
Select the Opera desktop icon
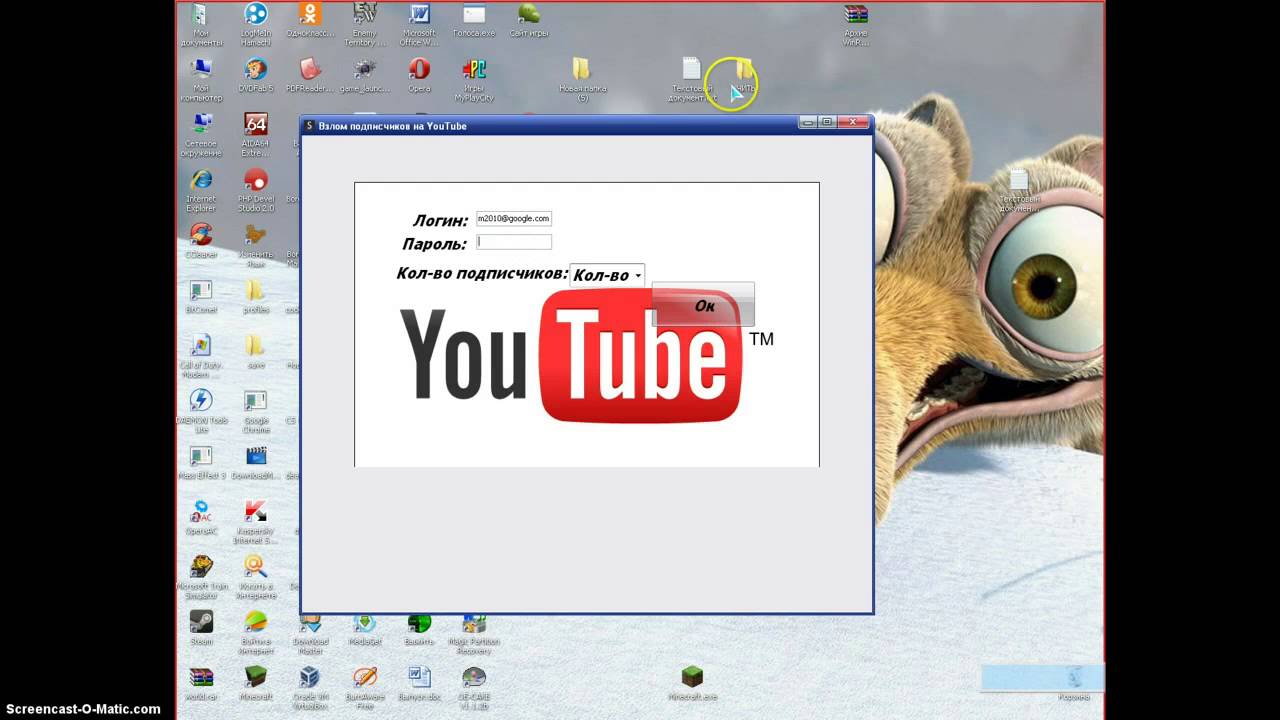click(419, 76)
